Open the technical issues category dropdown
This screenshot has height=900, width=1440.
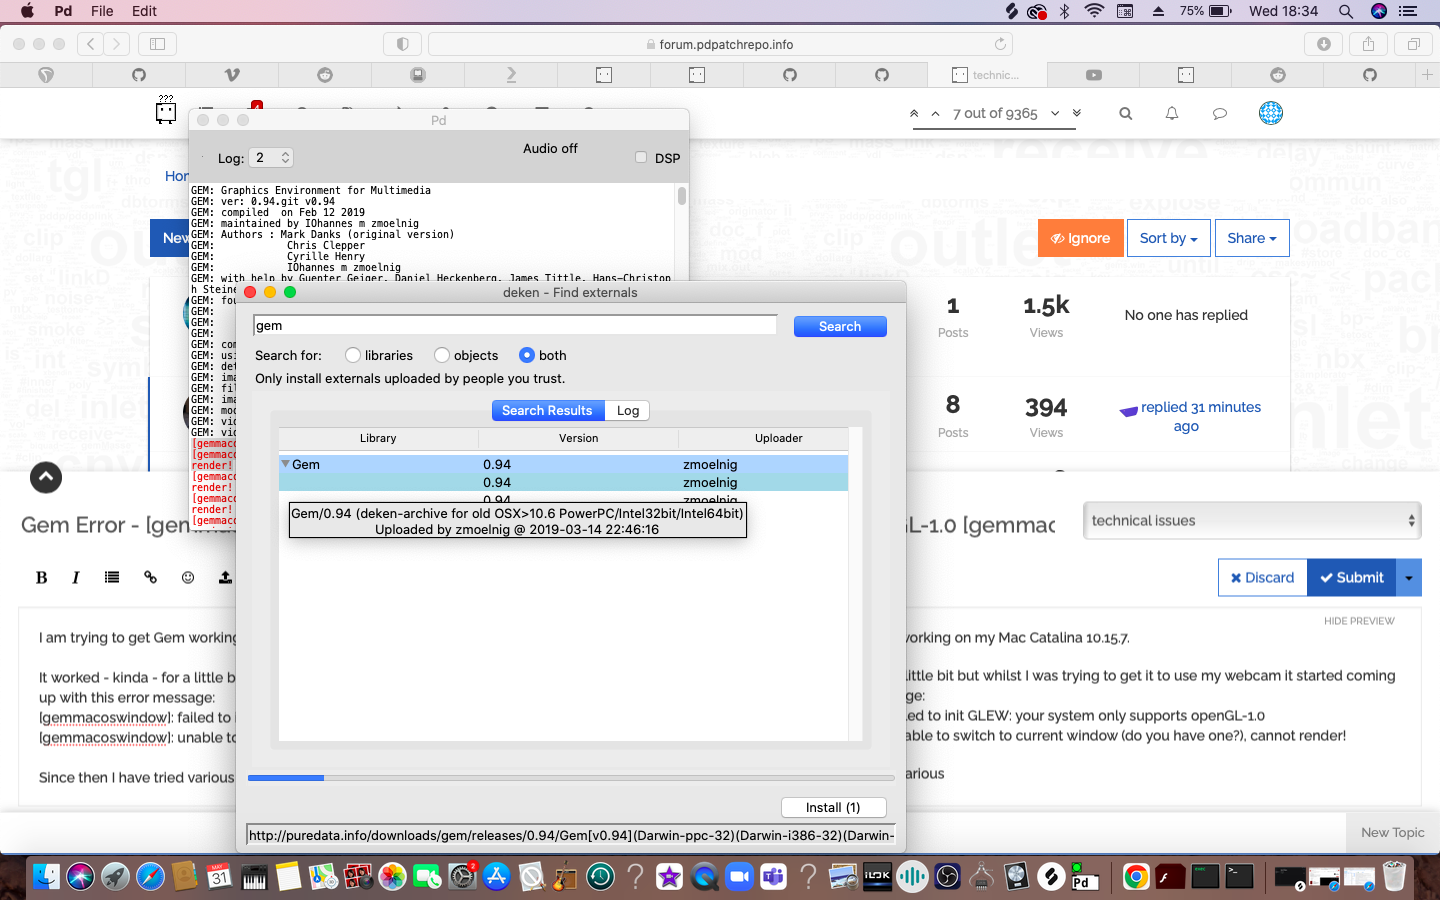point(1254,520)
